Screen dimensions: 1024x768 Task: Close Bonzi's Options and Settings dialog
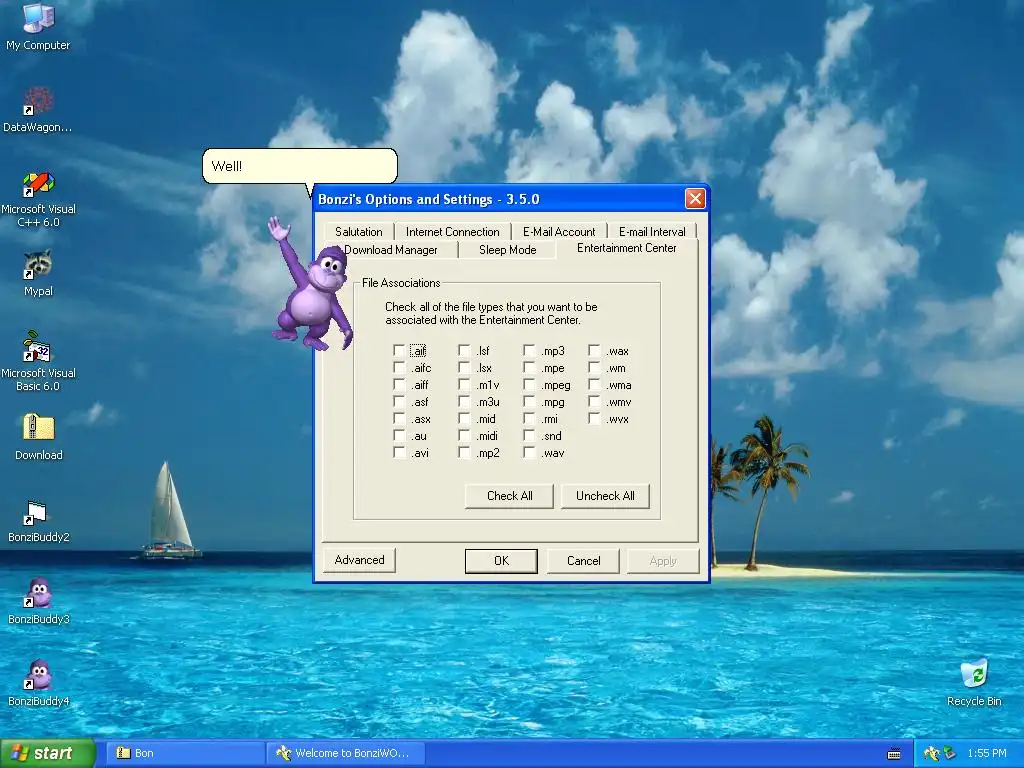tap(695, 199)
